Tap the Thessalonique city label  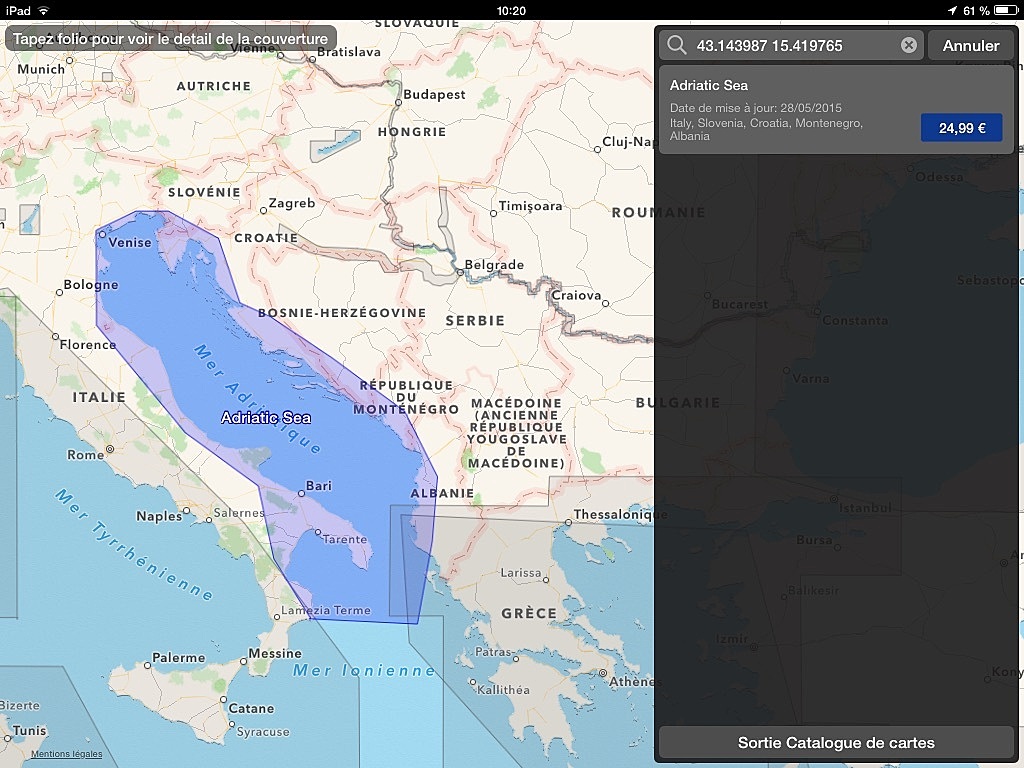click(x=619, y=515)
